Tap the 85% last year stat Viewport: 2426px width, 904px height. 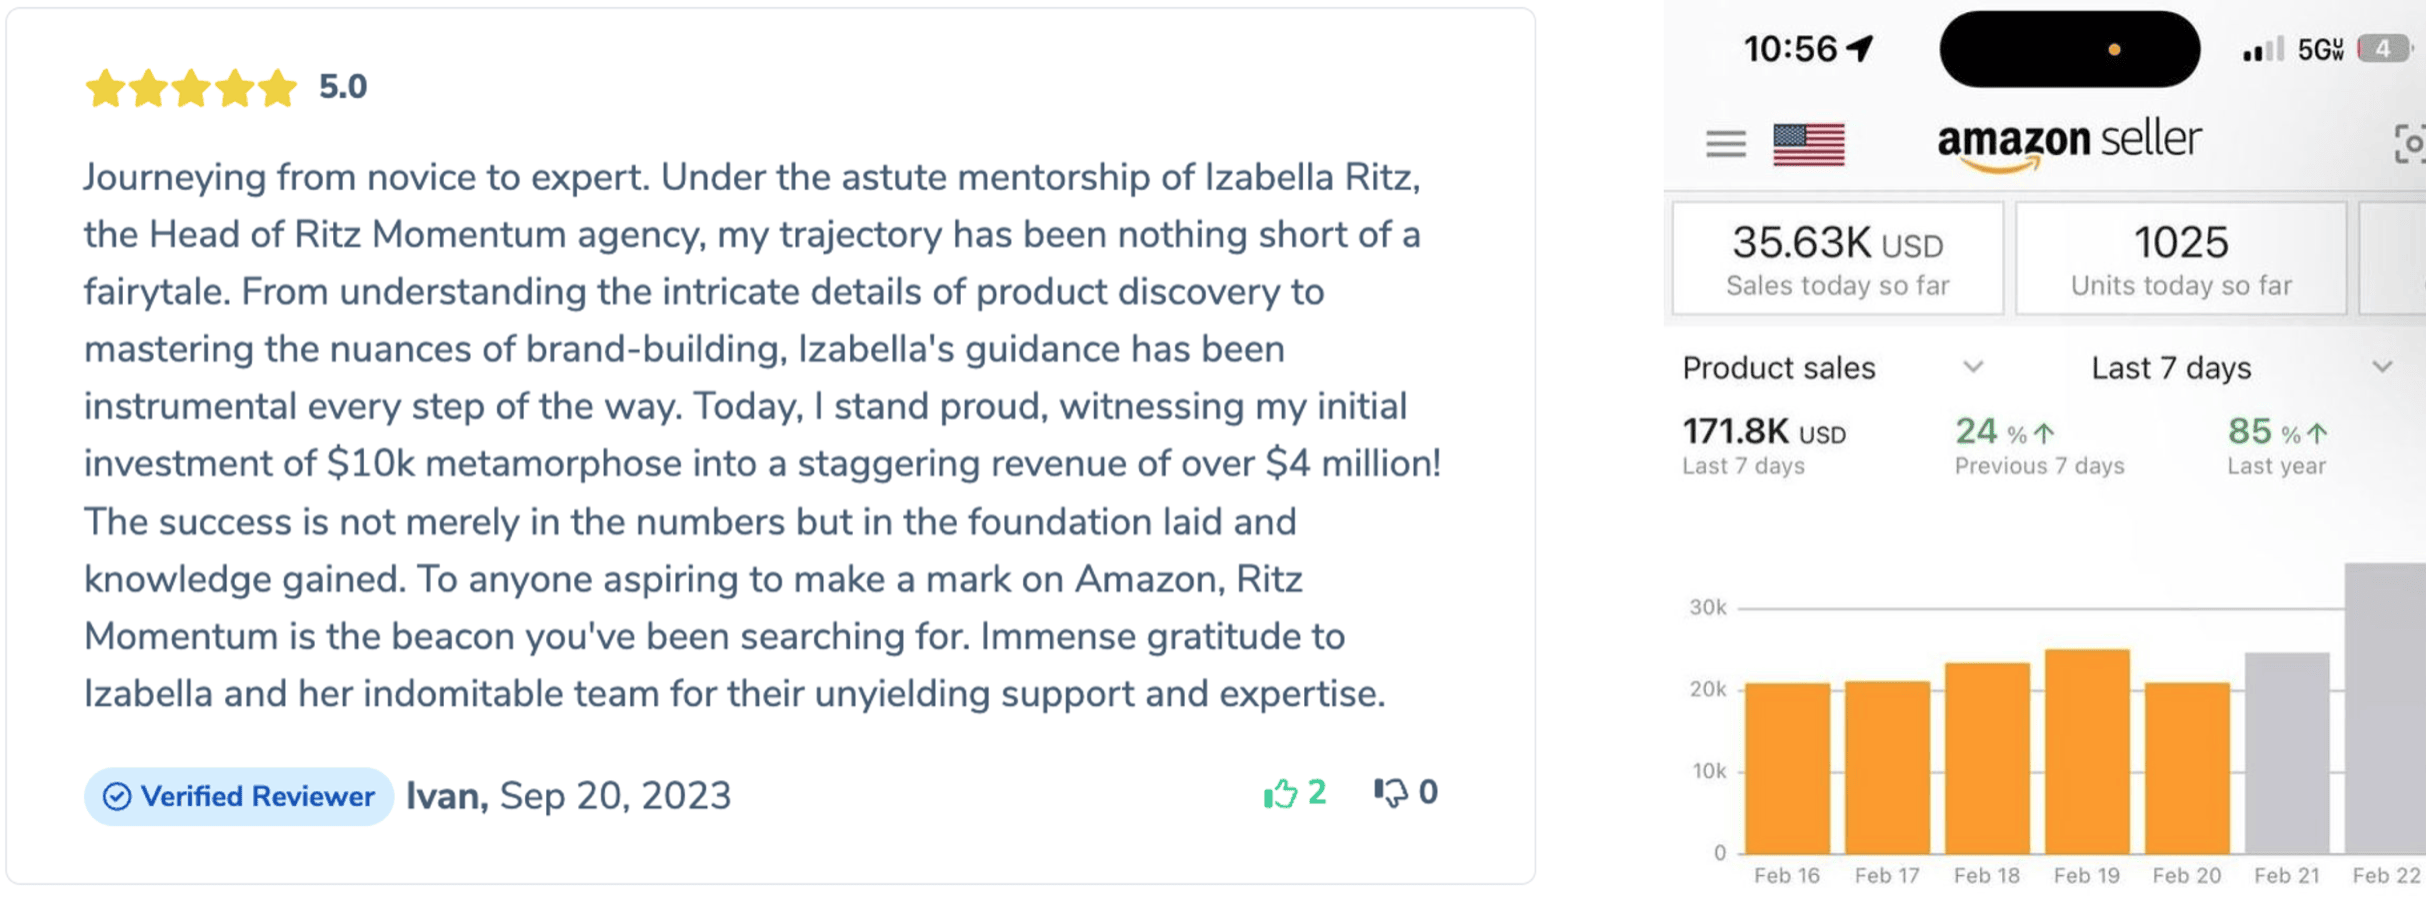pyautogui.click(x=2277, y=446)
